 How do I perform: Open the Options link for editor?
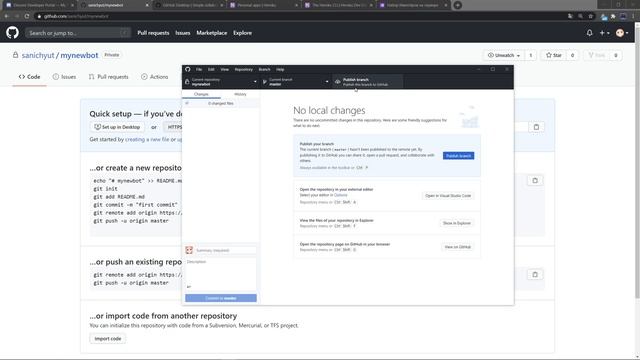pos(341,195)
